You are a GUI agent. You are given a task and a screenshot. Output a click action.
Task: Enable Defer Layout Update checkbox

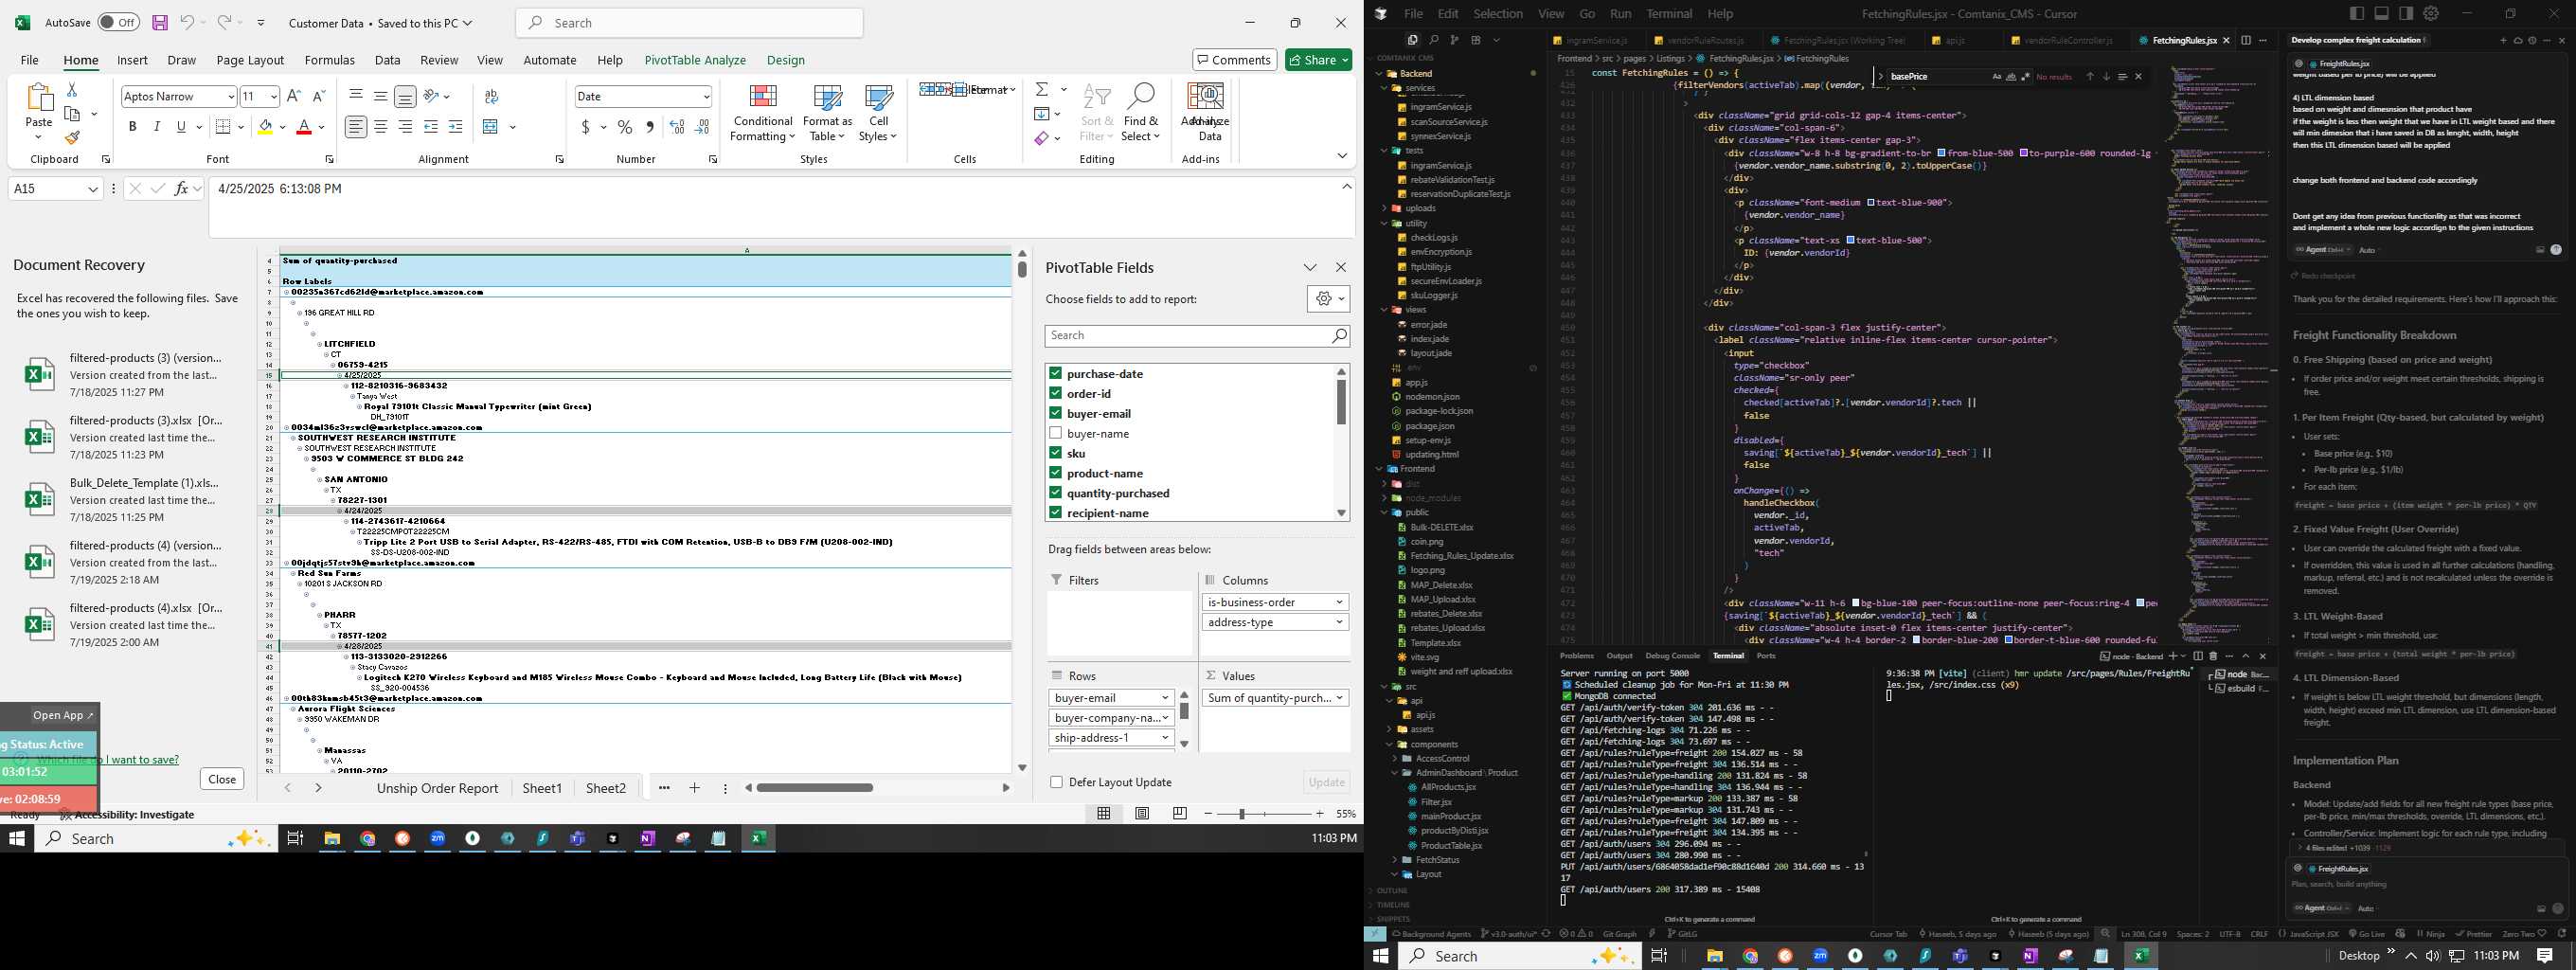(x=1056, y=782)
